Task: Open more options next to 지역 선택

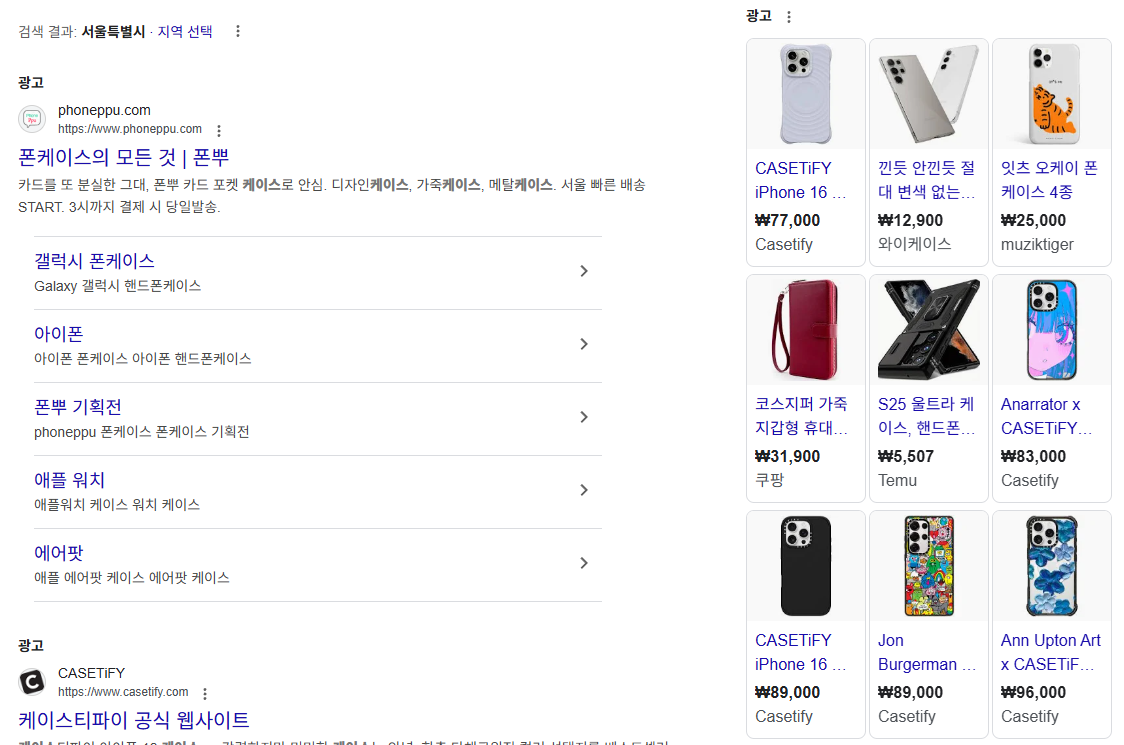Action: pos(238,32)
